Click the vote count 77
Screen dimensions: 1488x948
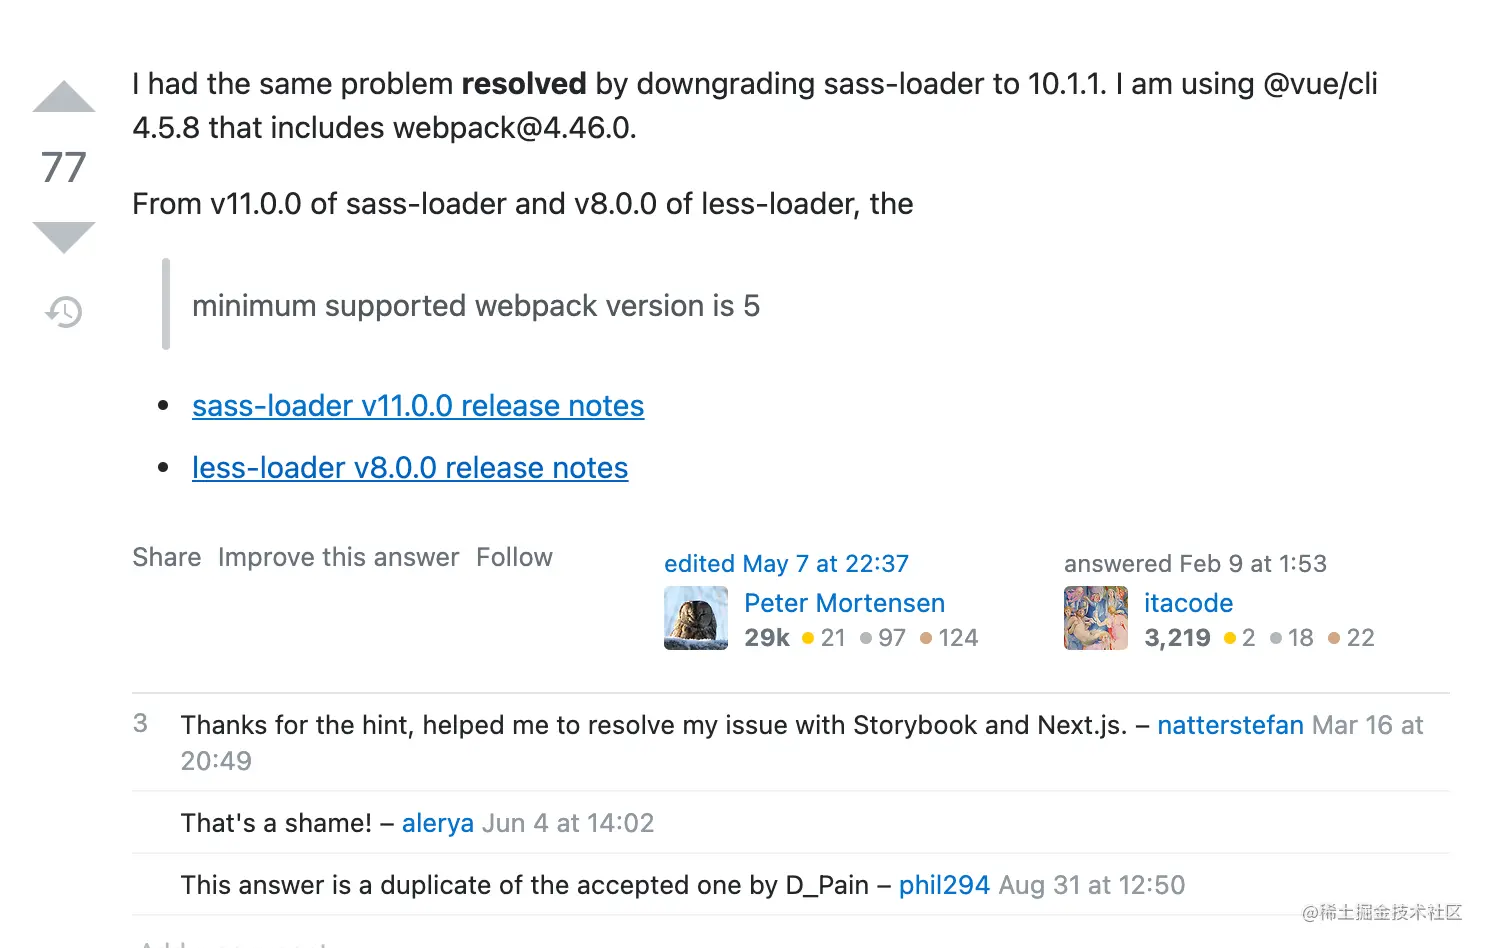point(64,167)
